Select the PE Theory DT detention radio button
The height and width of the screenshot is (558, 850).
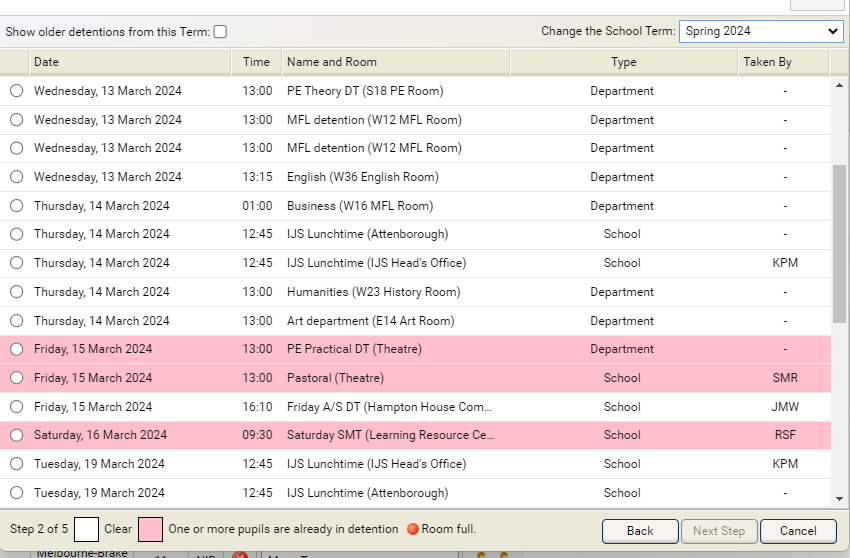16,91
